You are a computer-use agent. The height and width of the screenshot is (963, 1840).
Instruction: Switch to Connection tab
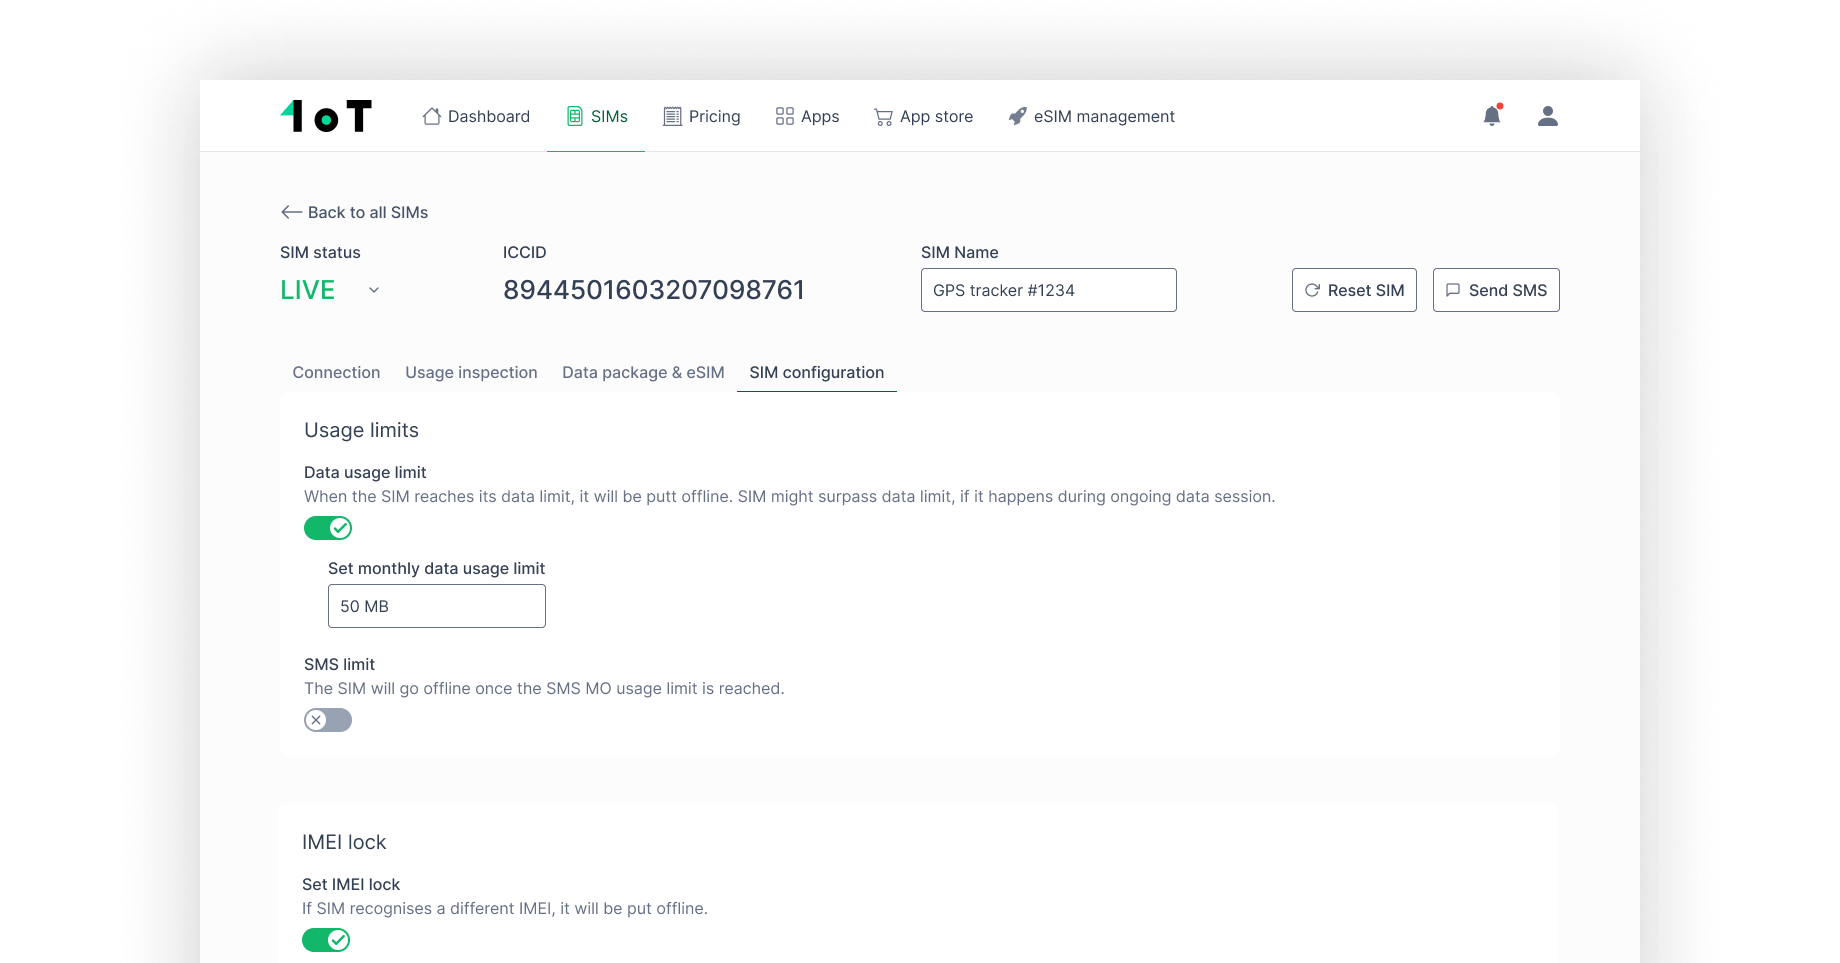[x=336, y=372]
